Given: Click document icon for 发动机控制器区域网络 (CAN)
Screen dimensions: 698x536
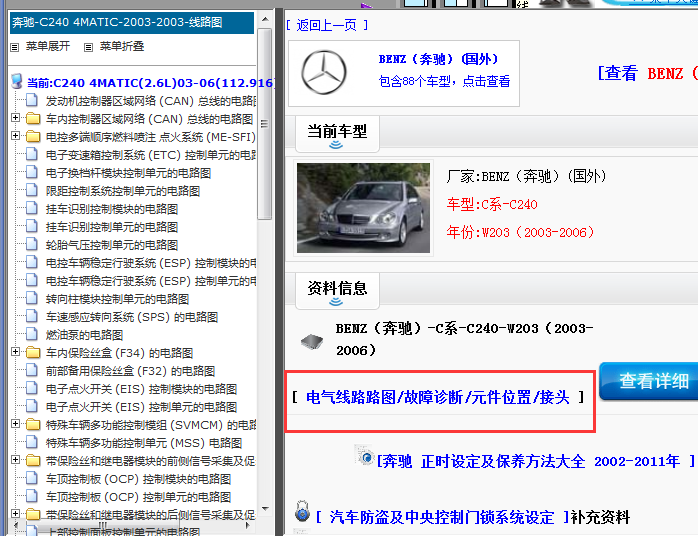Looking at the screenshot, I should [x=32, y=100].
